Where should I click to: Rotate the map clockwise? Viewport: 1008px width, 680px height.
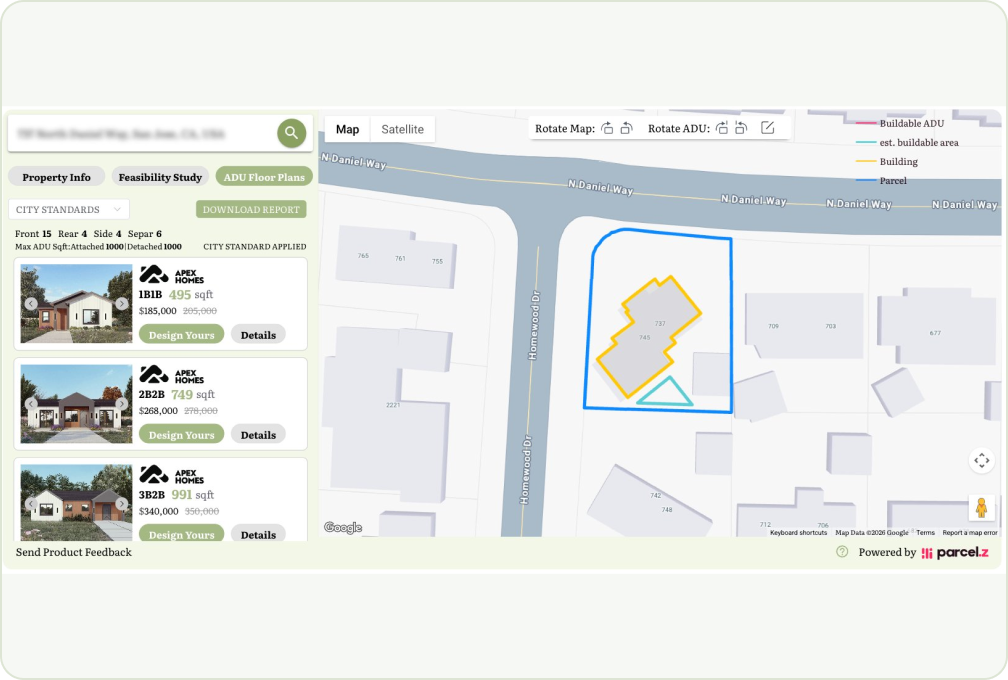[608, 128]
